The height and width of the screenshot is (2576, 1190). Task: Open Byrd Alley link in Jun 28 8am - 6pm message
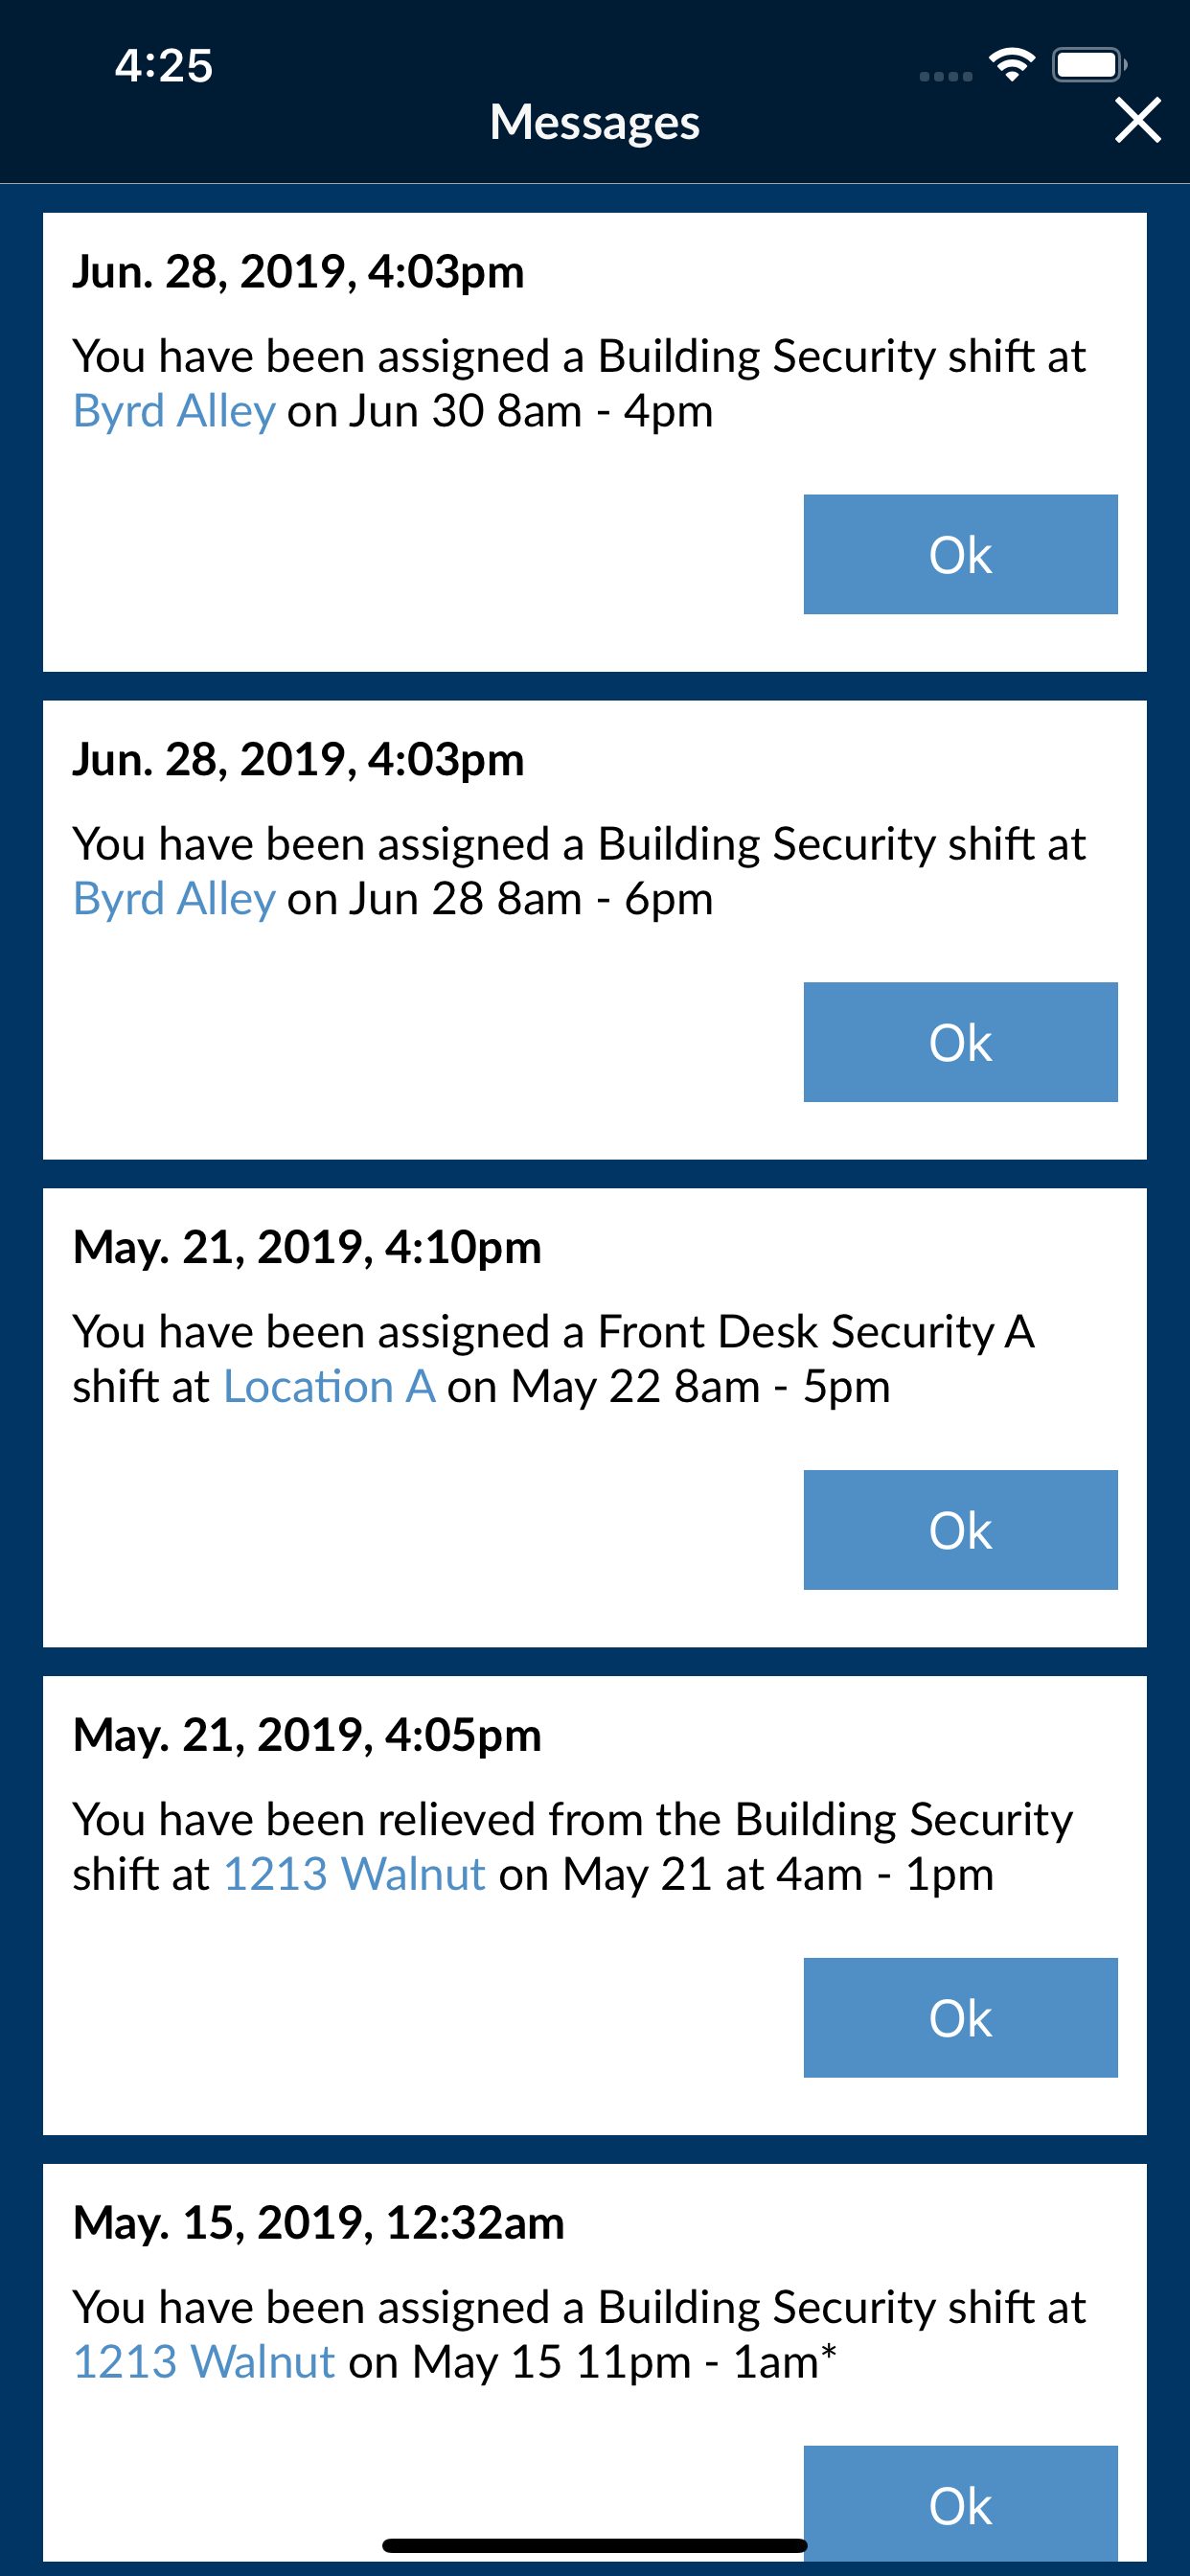[174, 900]
